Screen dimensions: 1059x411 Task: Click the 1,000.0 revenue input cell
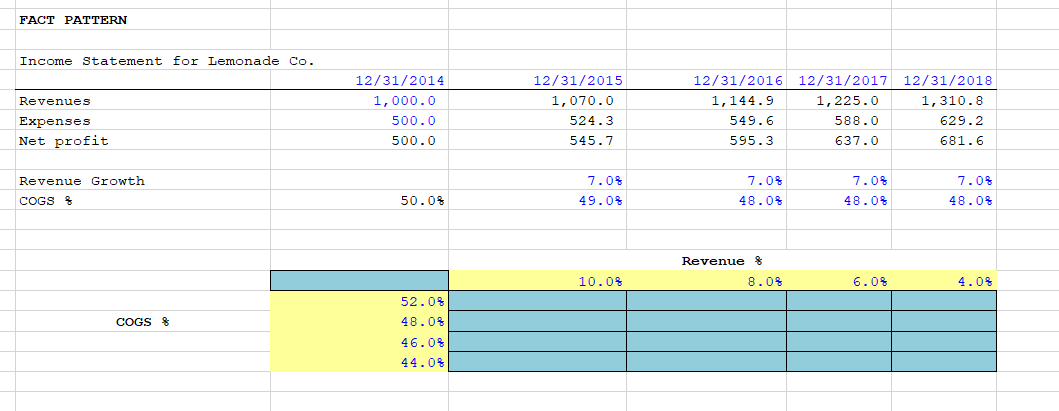click(x=359, y=101)
